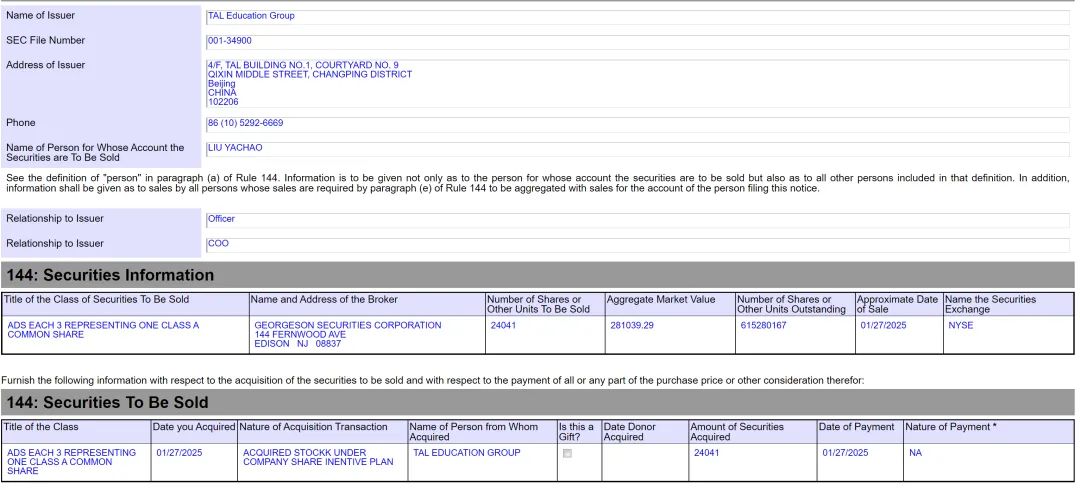Image resolution: width=1080 pixels, height=490 pixels.
Task: Click empty Date Donor Acquired cell
Action: pos(645,462)
